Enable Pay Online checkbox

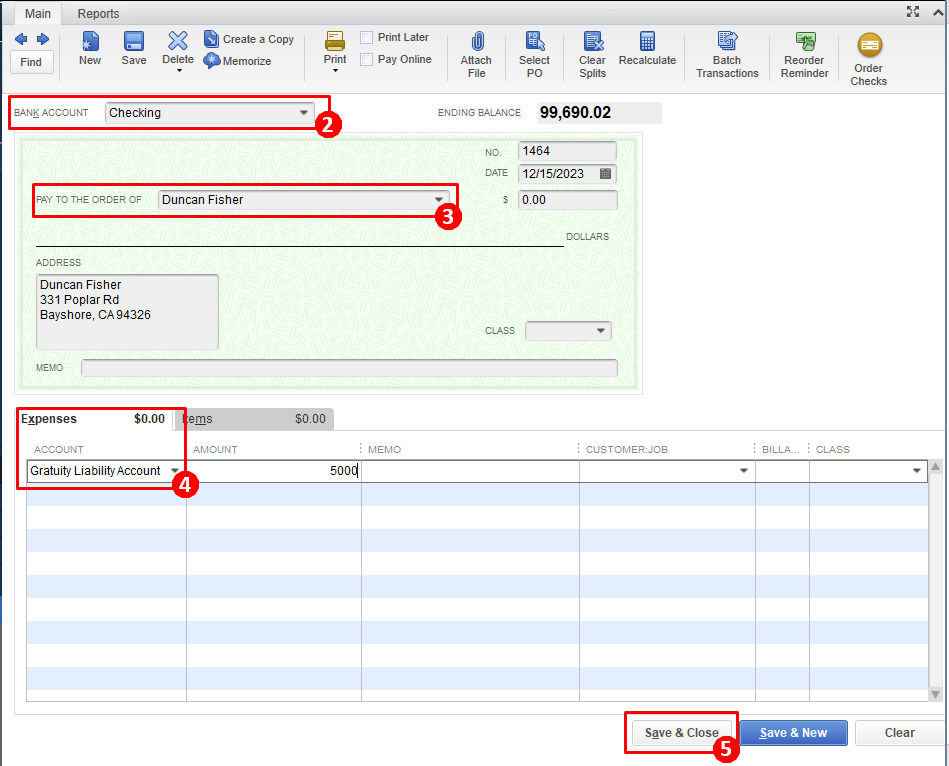coord(366,59)
